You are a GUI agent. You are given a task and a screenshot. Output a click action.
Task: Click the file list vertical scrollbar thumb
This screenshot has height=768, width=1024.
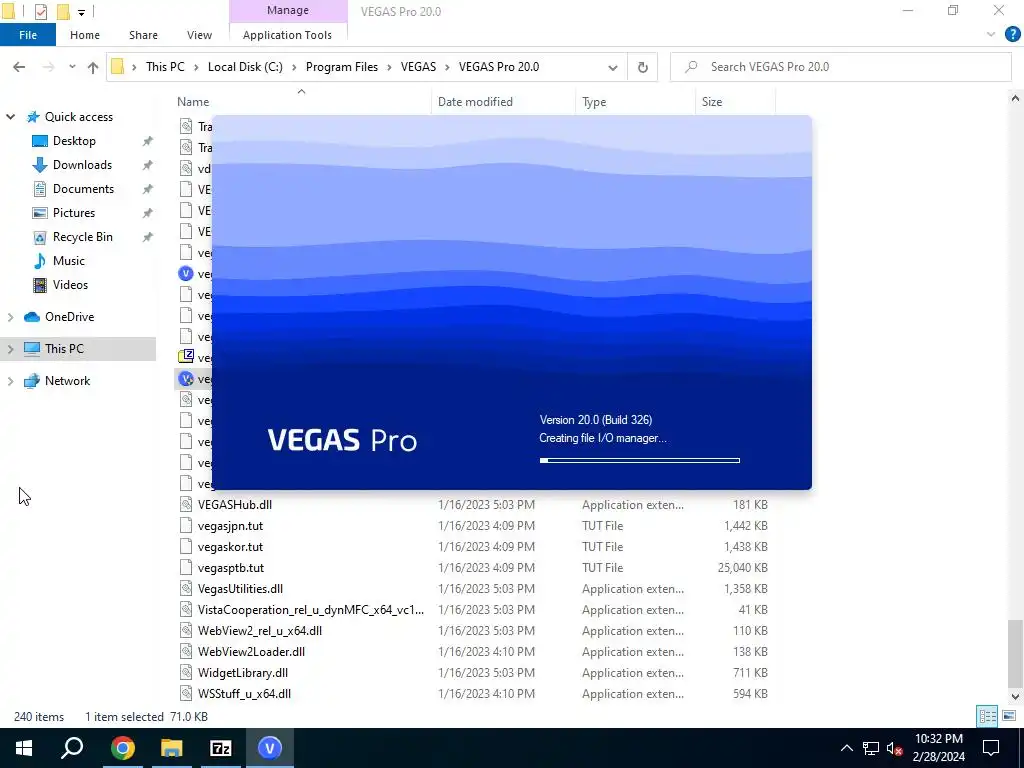point(1015,653)
